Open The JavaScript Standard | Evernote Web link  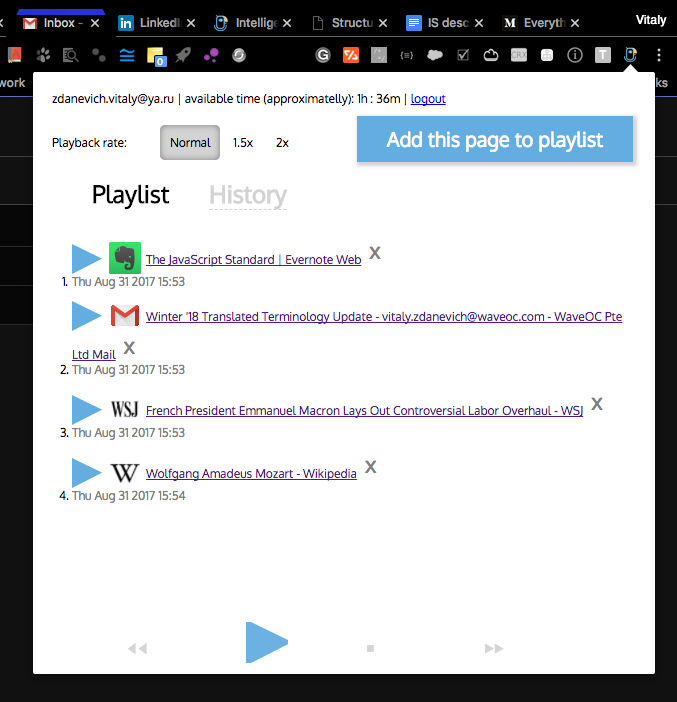(253, 260)
